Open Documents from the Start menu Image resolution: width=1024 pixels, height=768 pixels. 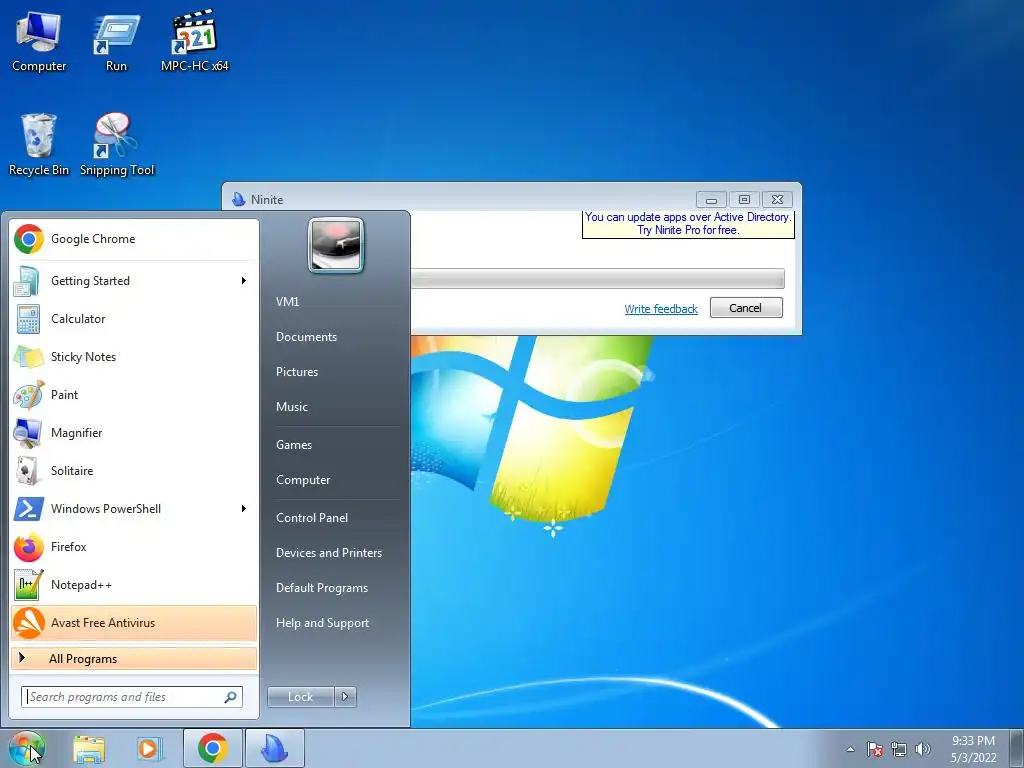tap(306, 337)
